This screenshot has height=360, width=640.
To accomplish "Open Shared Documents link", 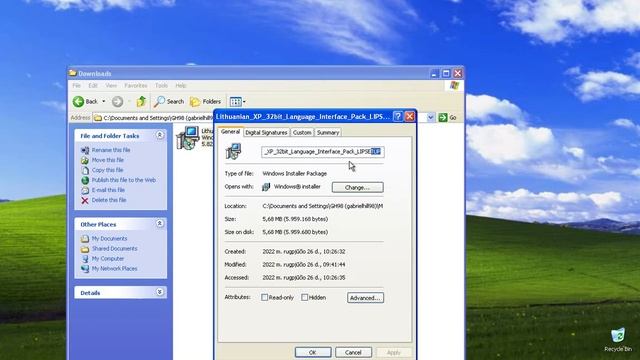I will tap(114, 249).
